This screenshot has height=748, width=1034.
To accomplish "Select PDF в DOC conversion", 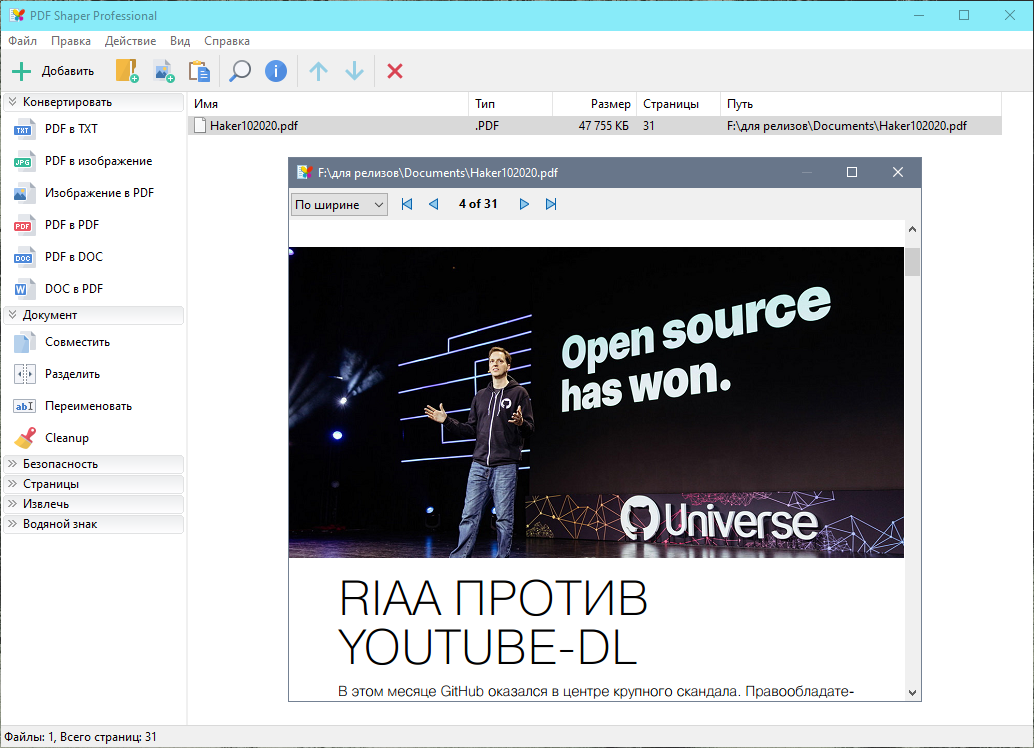I will click(x=73, y=257).
